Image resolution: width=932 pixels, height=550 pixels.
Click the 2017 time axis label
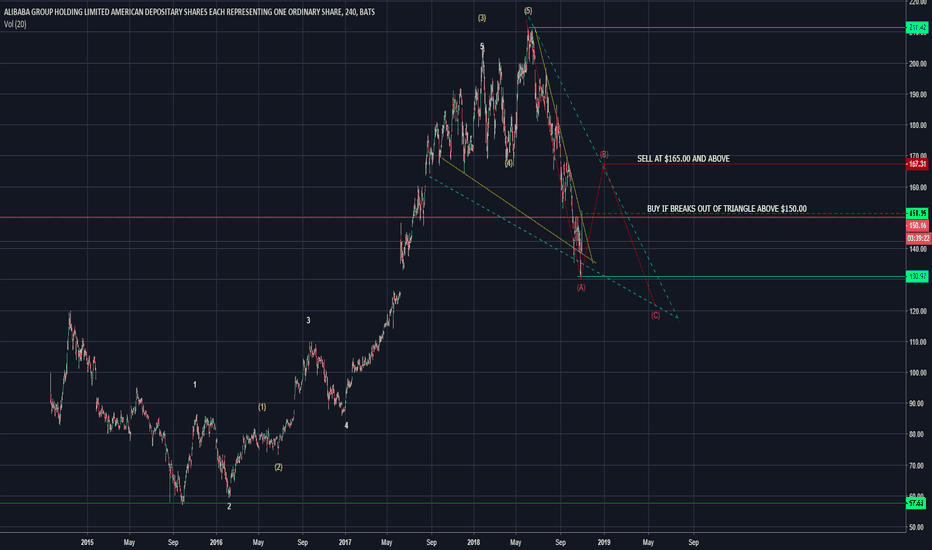coord(345,542)
